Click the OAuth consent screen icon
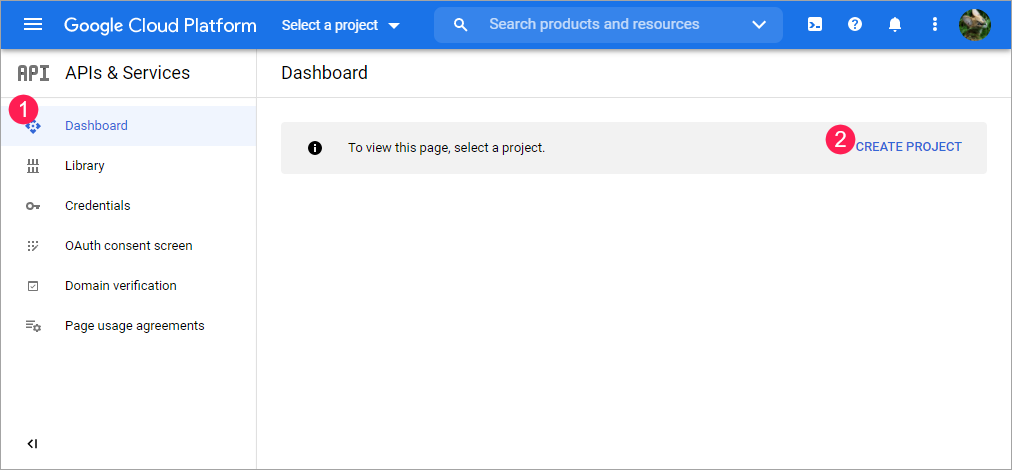1012x470 pixels. pyautogui.click(x=33, y=246)
